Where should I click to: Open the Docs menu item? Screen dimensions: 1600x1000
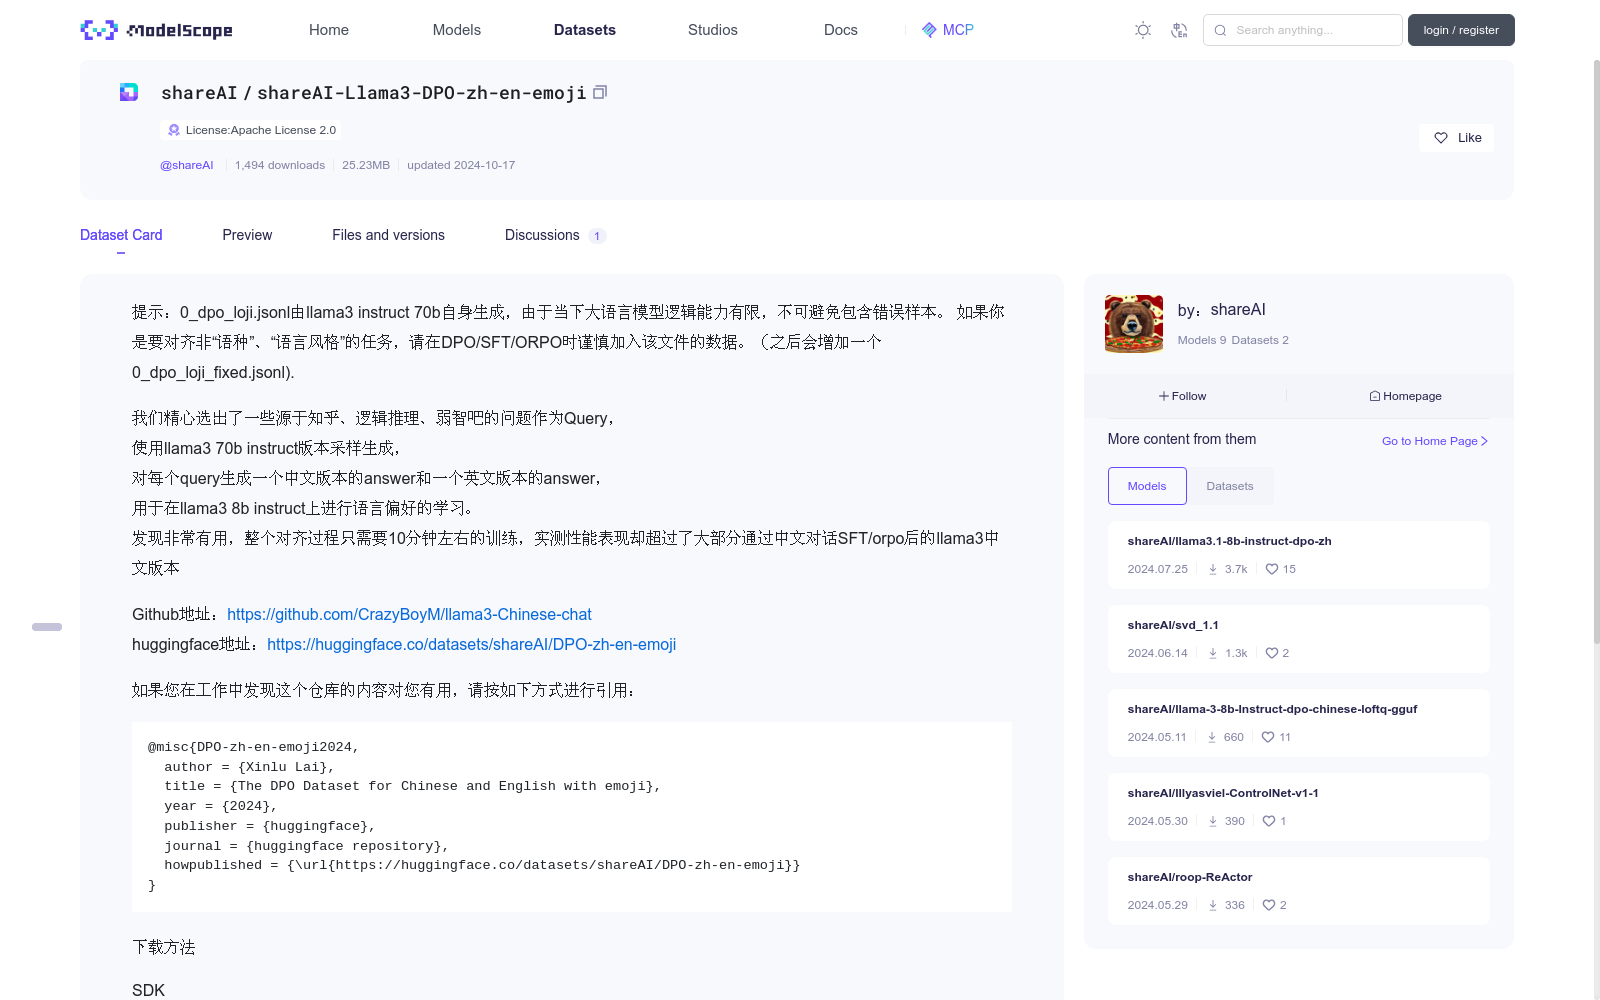coord(840,30)
